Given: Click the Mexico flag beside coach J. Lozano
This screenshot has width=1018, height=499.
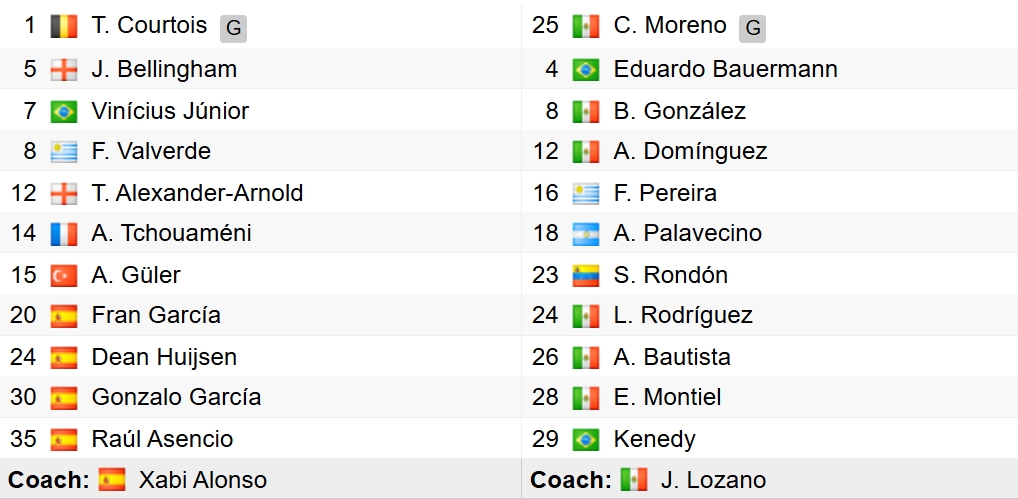Looking at the screenshot, I should [x=634, y=480].
